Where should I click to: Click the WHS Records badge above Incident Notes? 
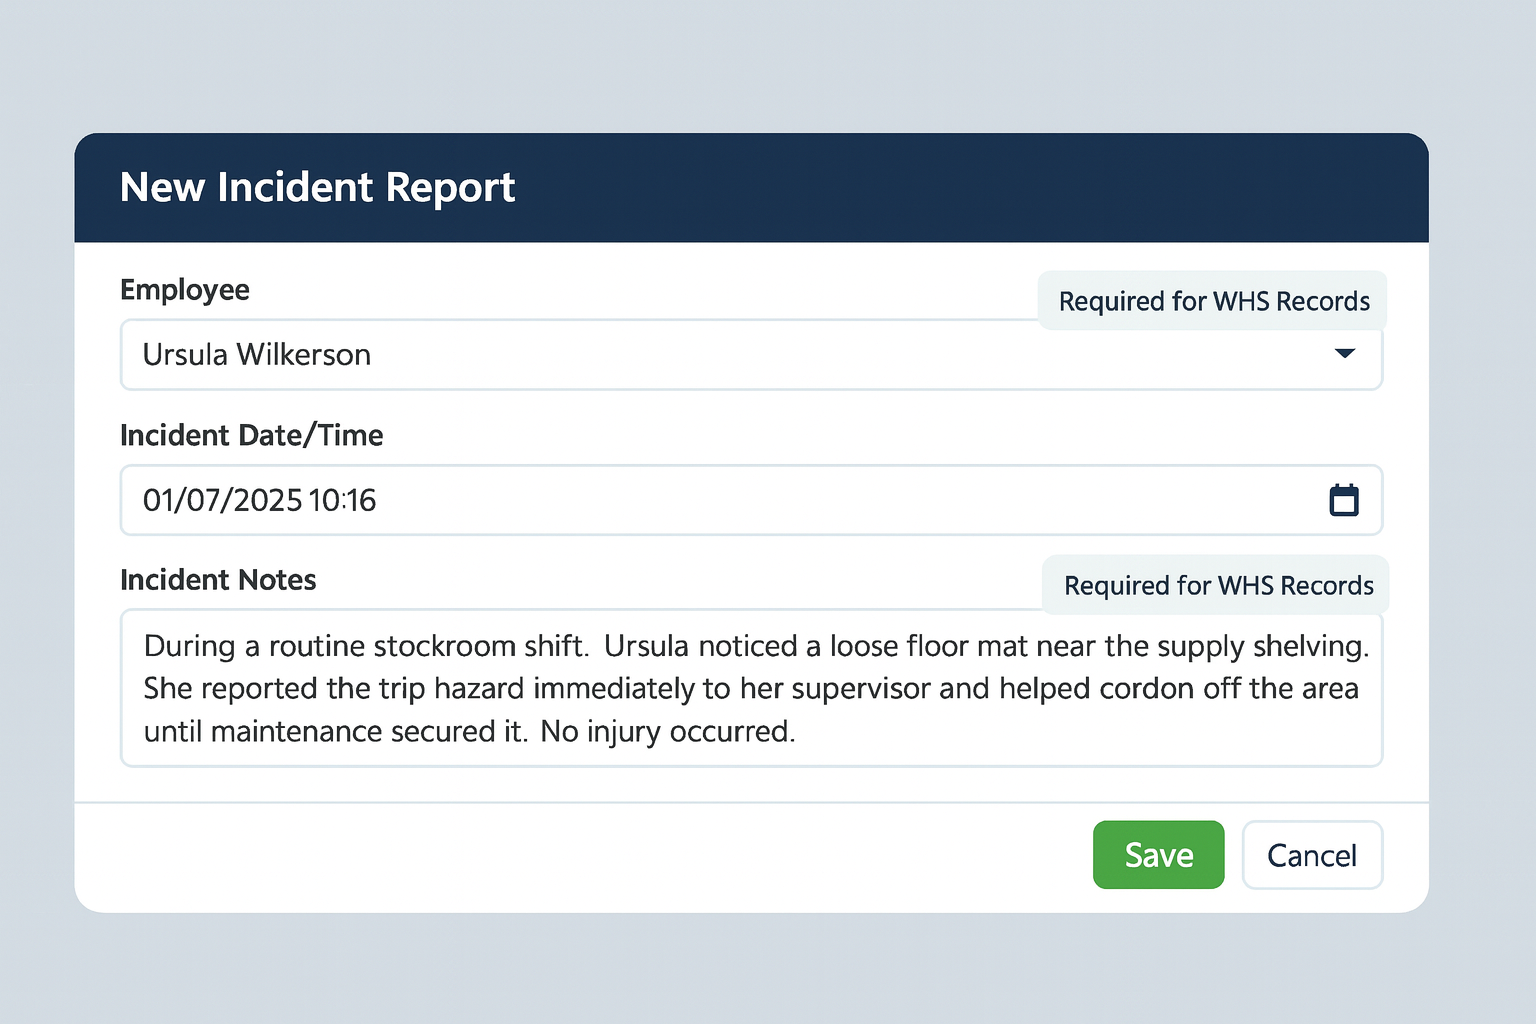click(1214, 585)
